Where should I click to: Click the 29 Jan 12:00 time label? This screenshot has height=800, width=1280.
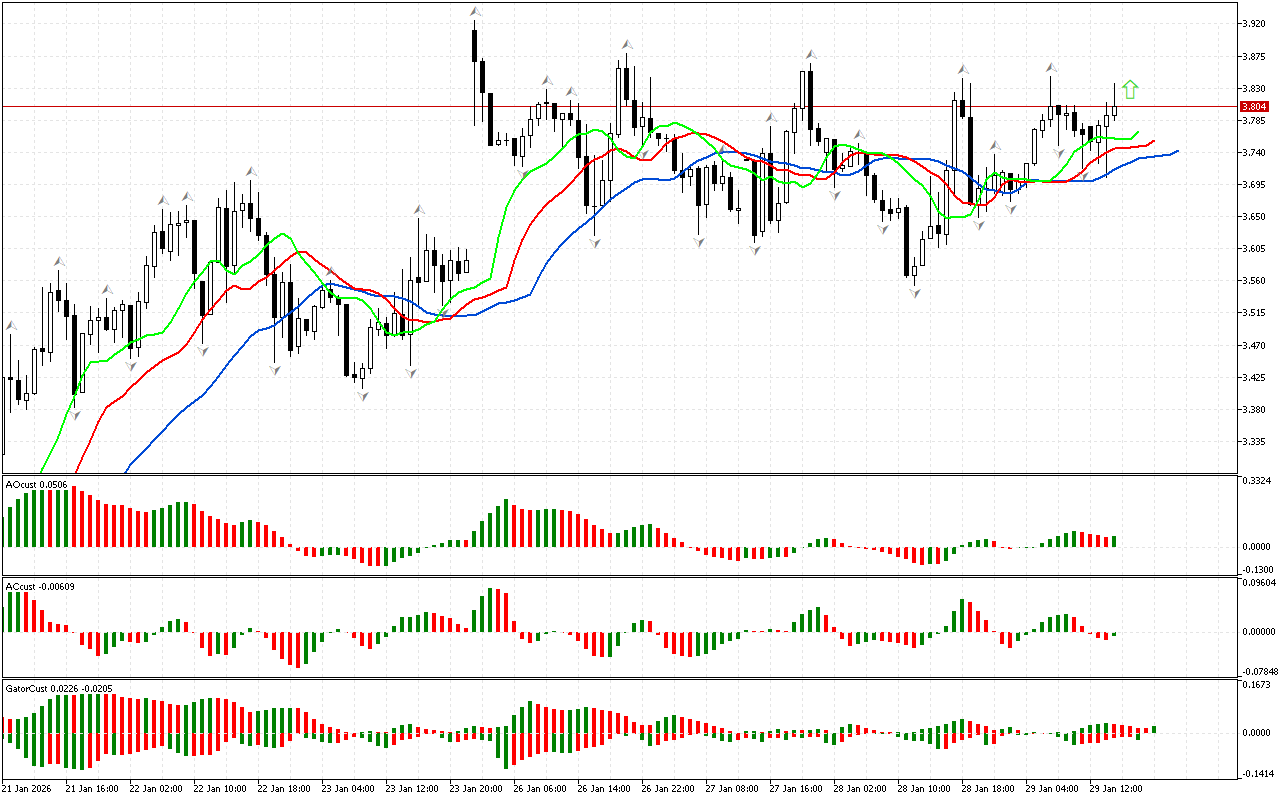[1117, 788]
